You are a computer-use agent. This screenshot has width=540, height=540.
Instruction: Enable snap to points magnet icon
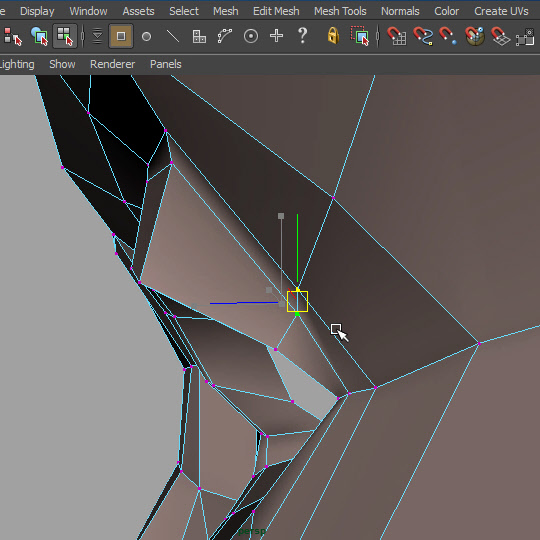coord(448,36)
